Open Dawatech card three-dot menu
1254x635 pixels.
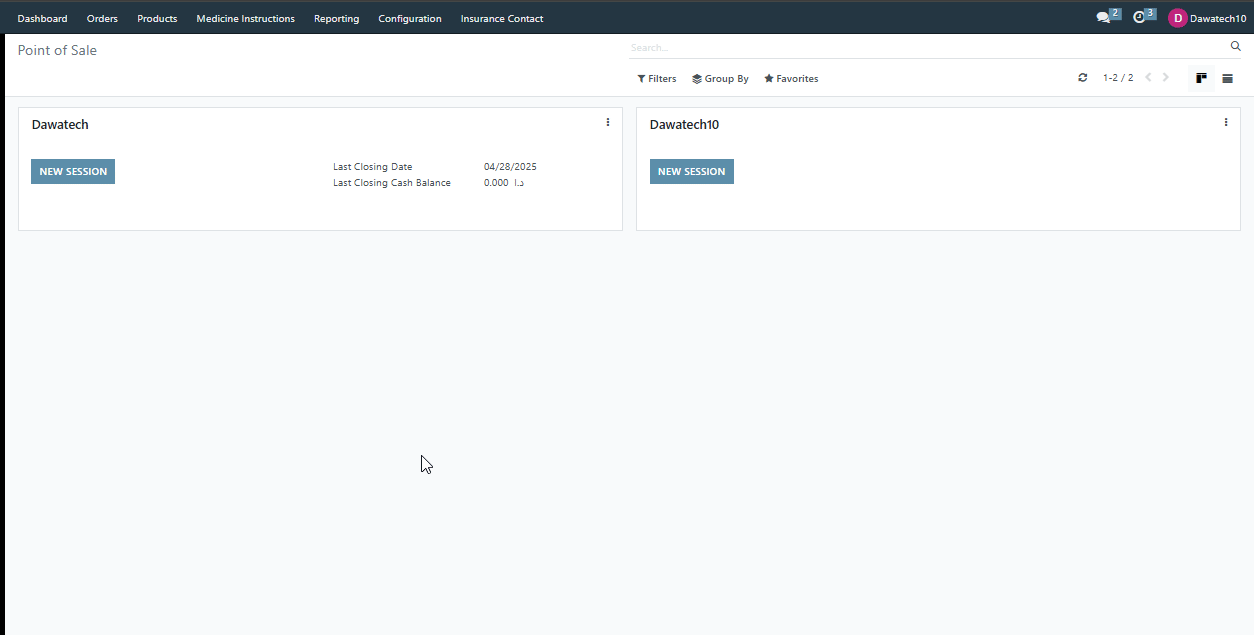608,122
